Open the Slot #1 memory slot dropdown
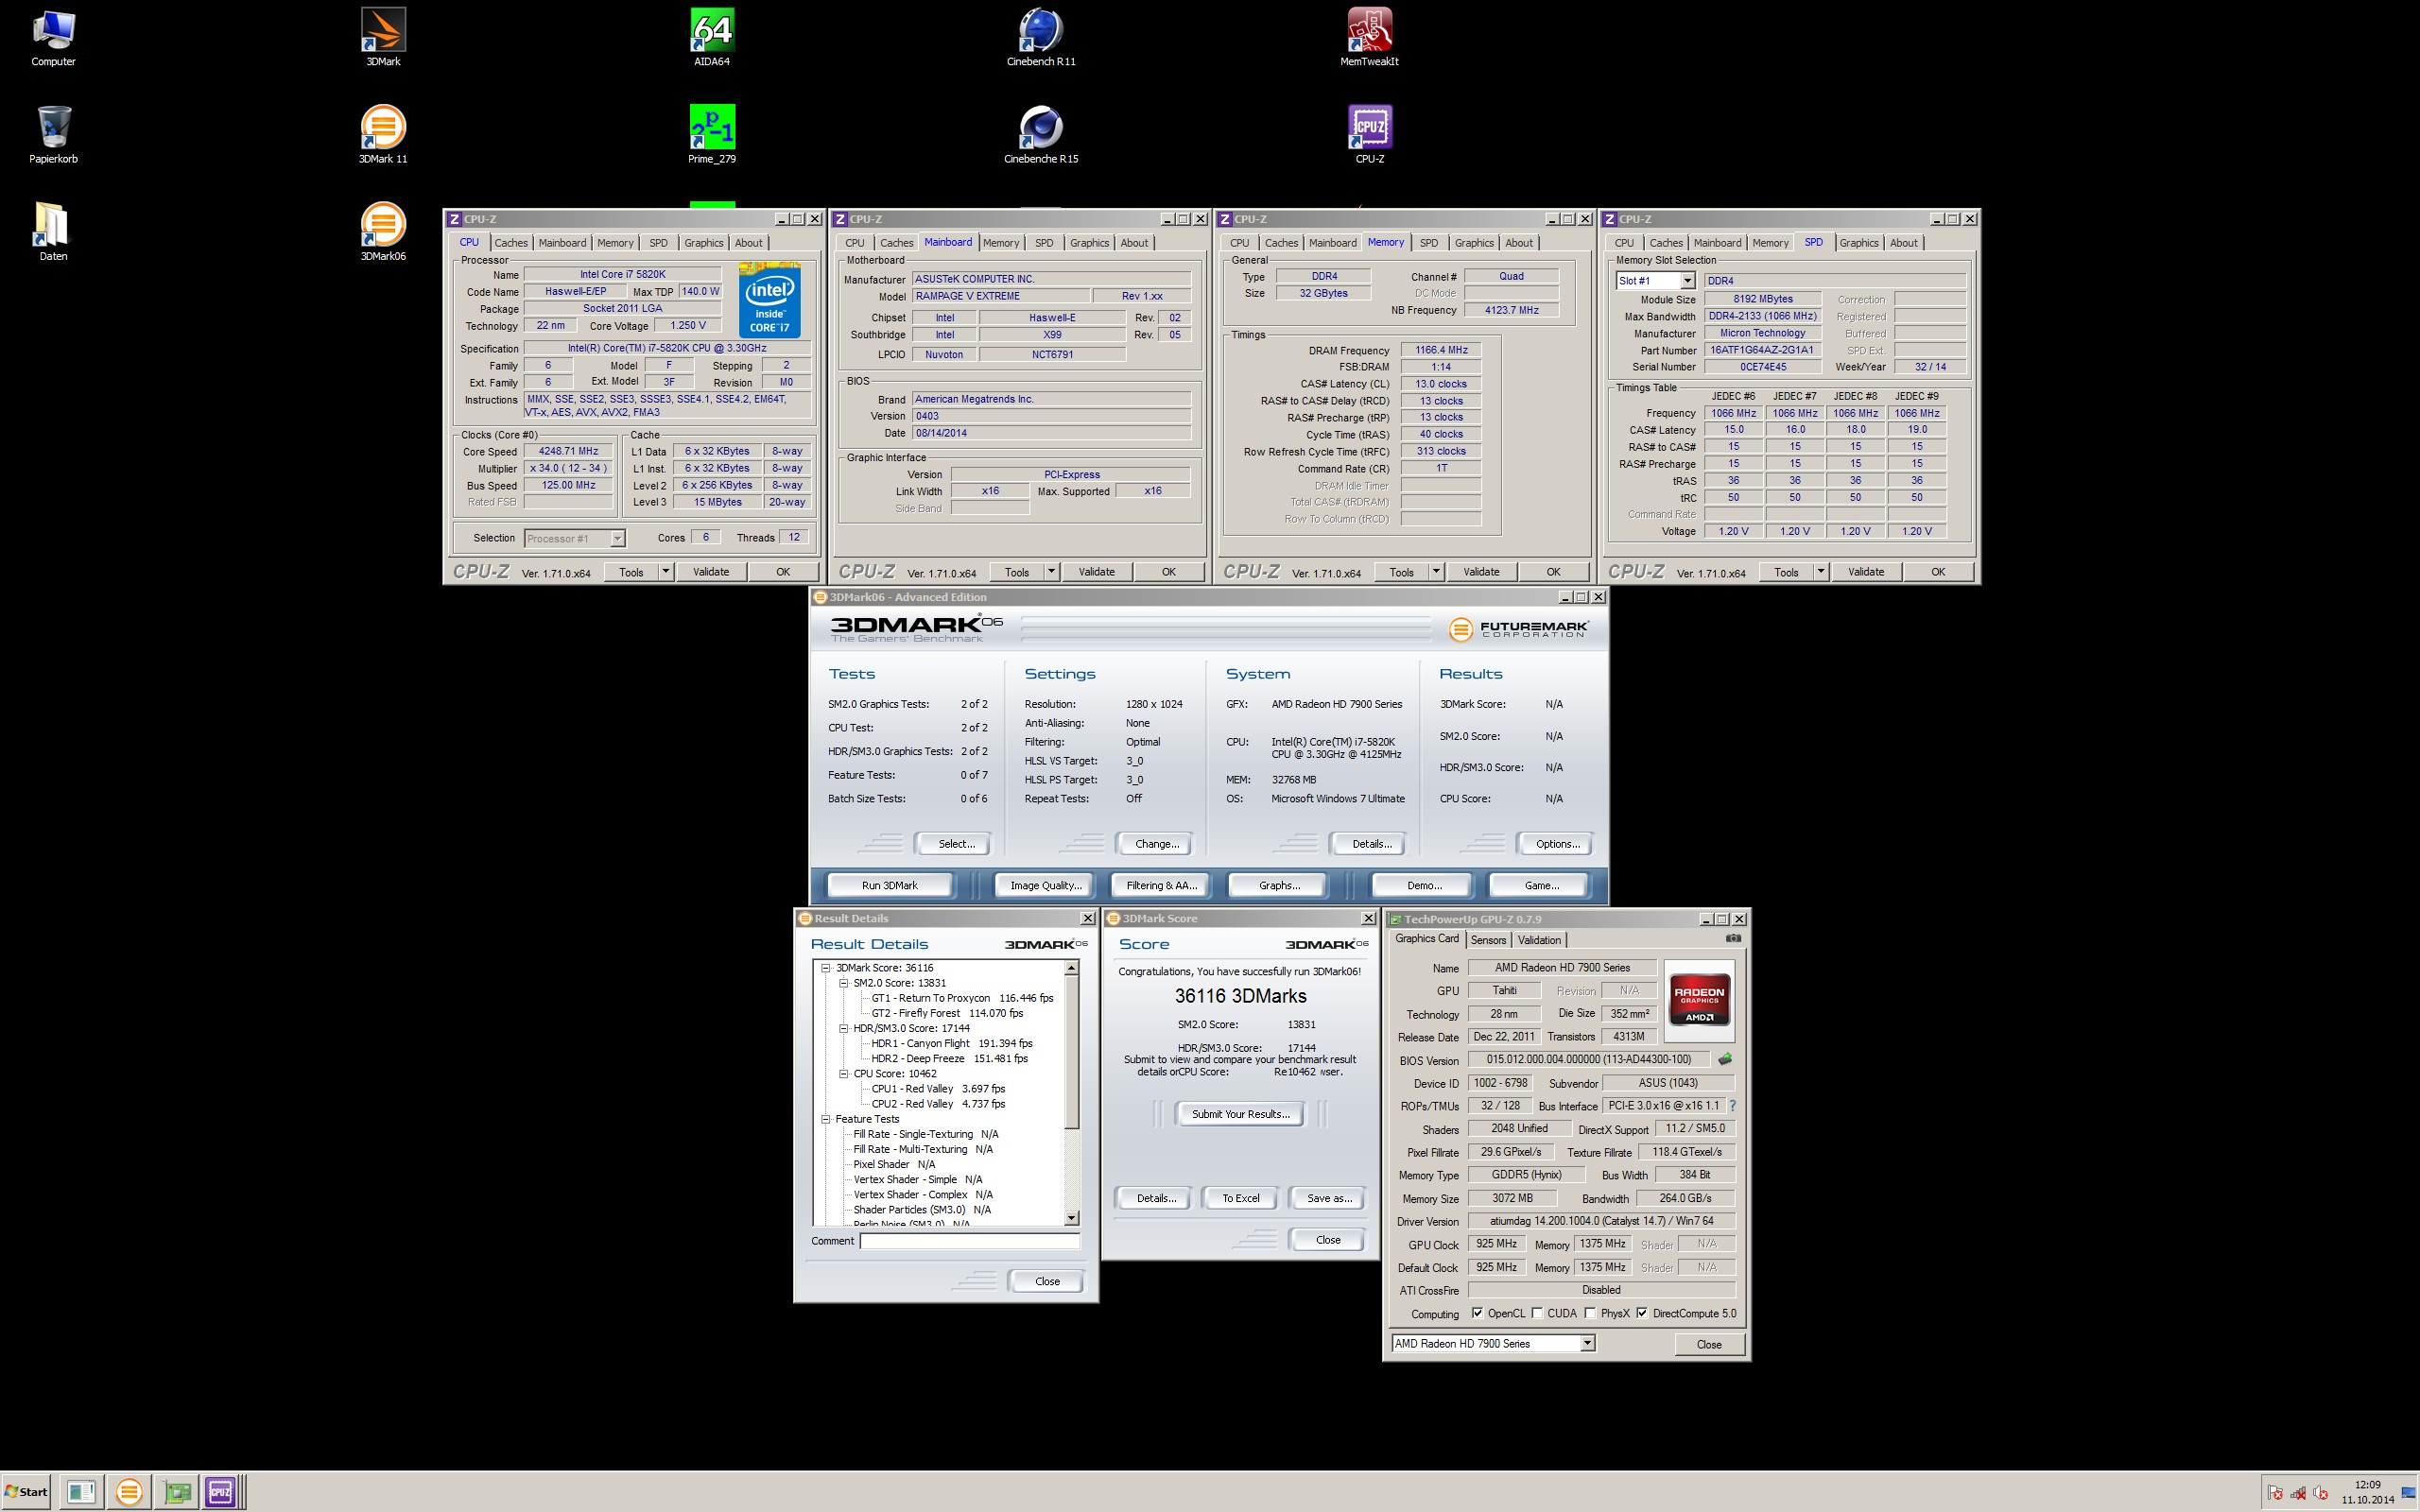 point(1687,281)
